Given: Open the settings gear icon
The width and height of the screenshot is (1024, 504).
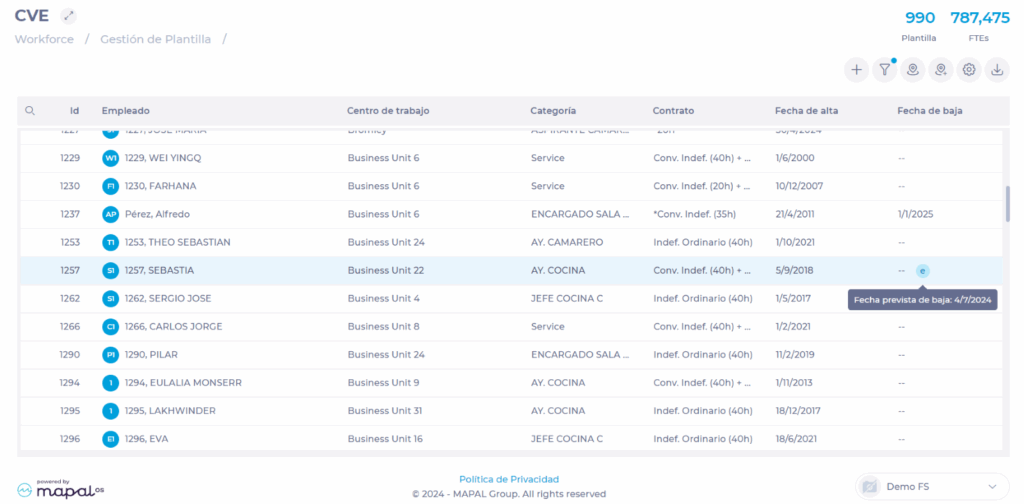Looking at the screenshot, I should [968, 69].
